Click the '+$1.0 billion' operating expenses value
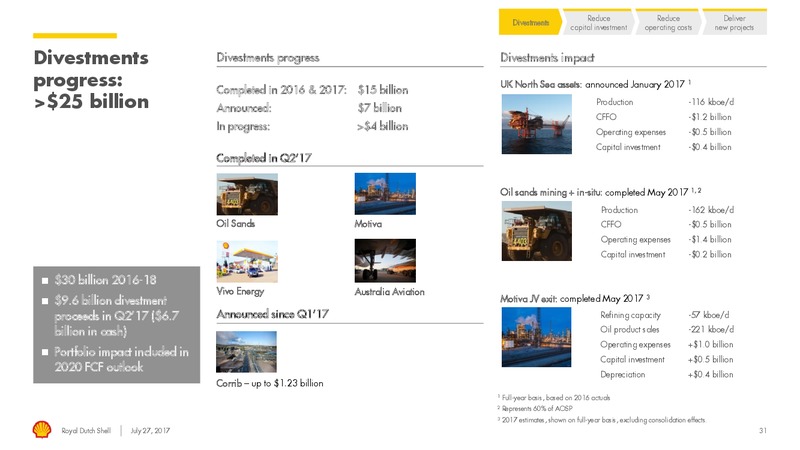The image size is (800, 450). (710, 344)
